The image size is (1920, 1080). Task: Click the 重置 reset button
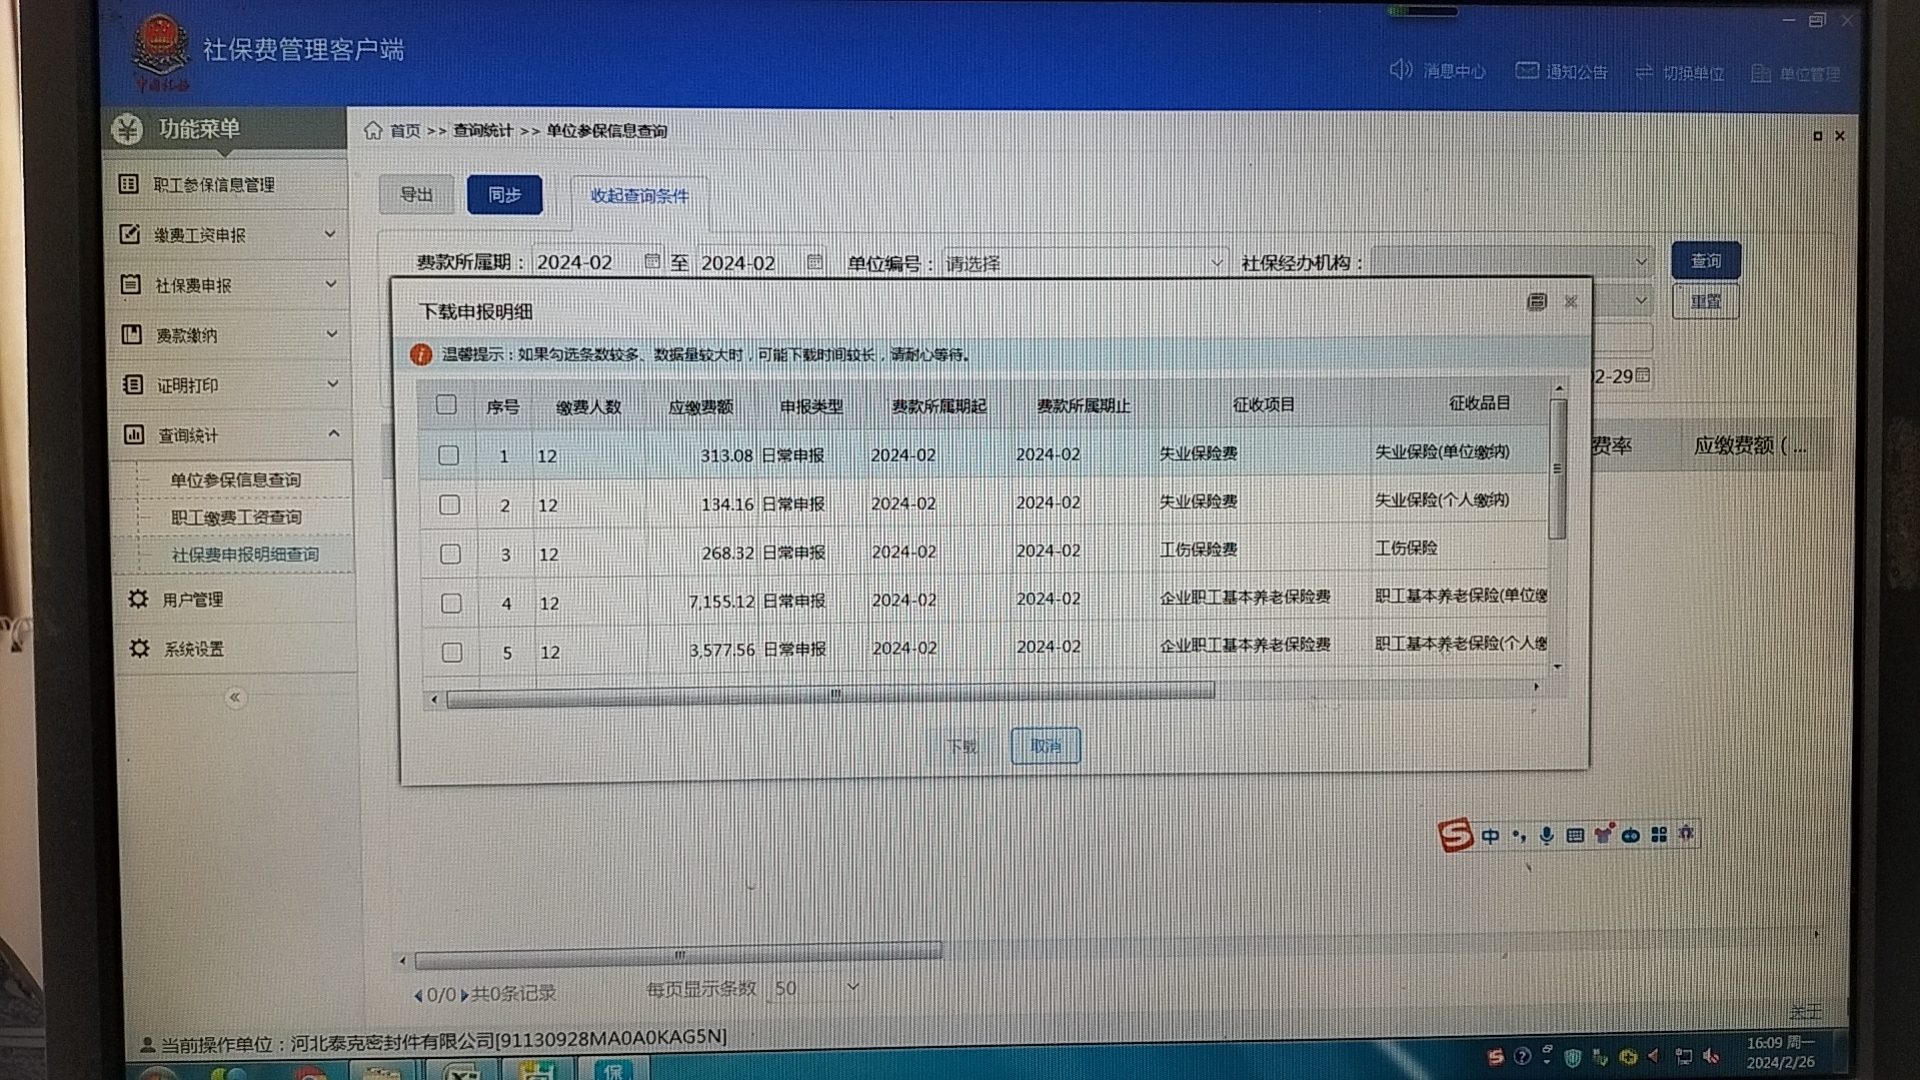click(1706, 301)
